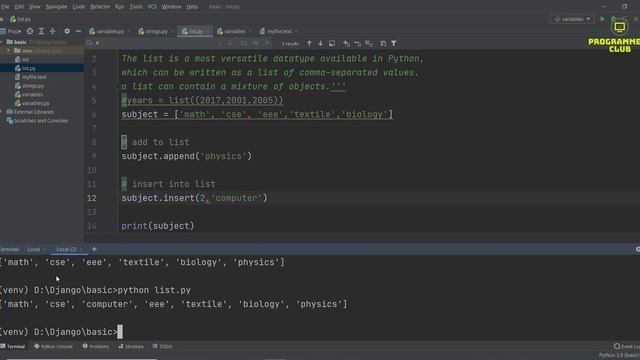Click the open results in find window icon
Viewport: 640px width, 360px height.
coord(332,43)
